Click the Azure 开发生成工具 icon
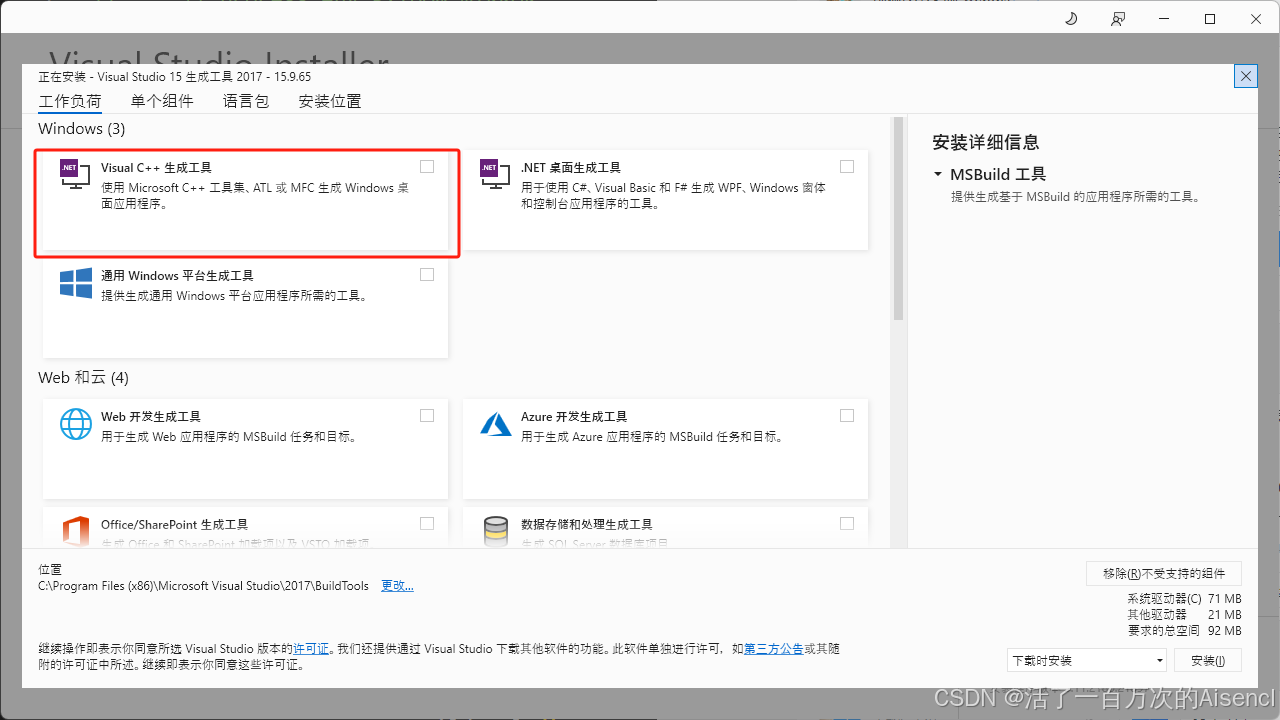This screenshot has width=1280, height=720. click(496, 424)
